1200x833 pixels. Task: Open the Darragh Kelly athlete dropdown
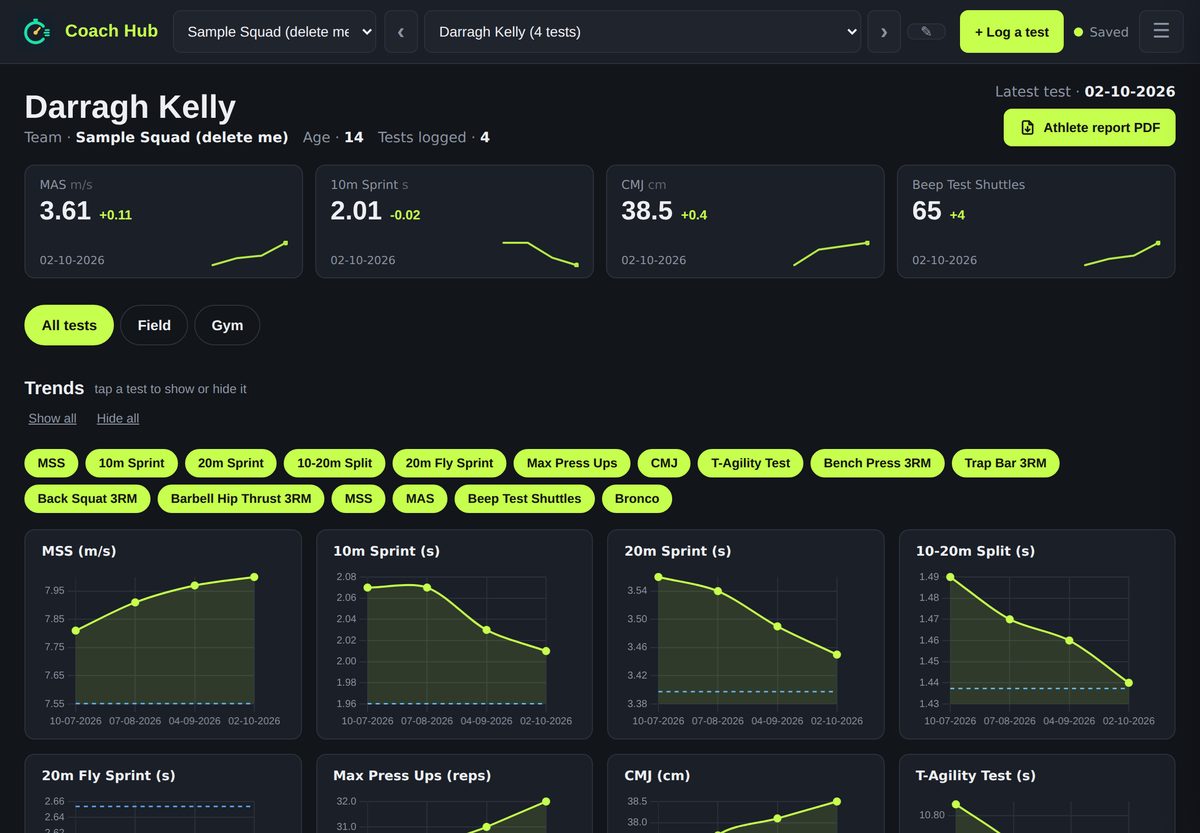click(642, 32)
